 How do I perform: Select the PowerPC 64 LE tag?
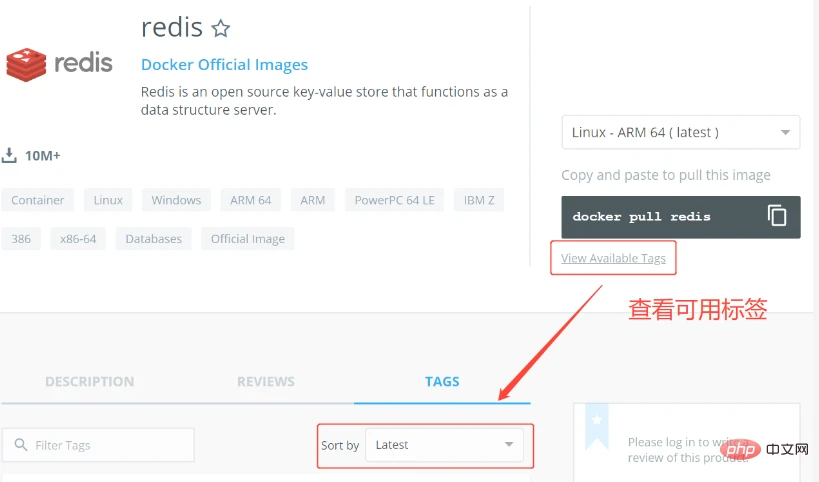pyautogui.click(x=394, y=200)
